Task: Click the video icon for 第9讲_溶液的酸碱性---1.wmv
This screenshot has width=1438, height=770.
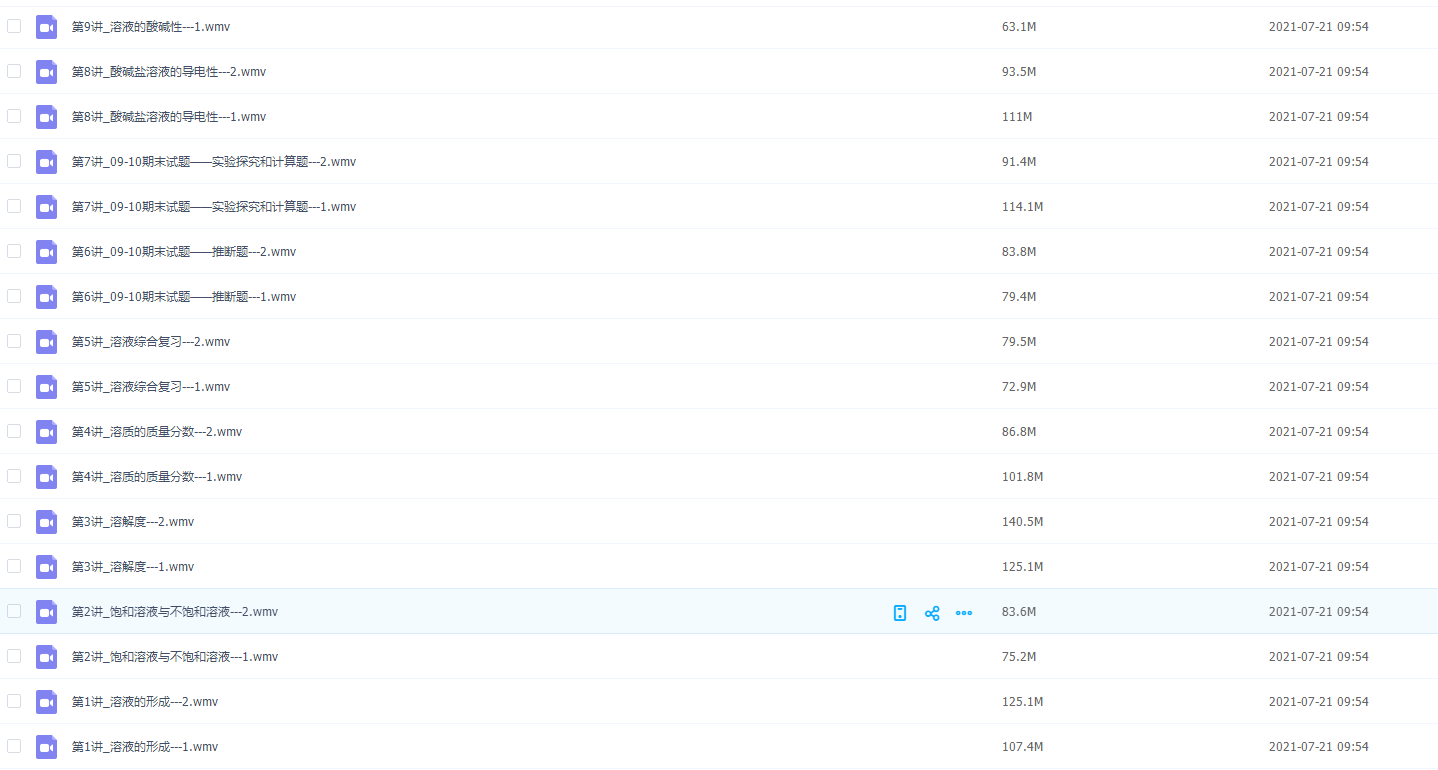Action: [46, 27]
